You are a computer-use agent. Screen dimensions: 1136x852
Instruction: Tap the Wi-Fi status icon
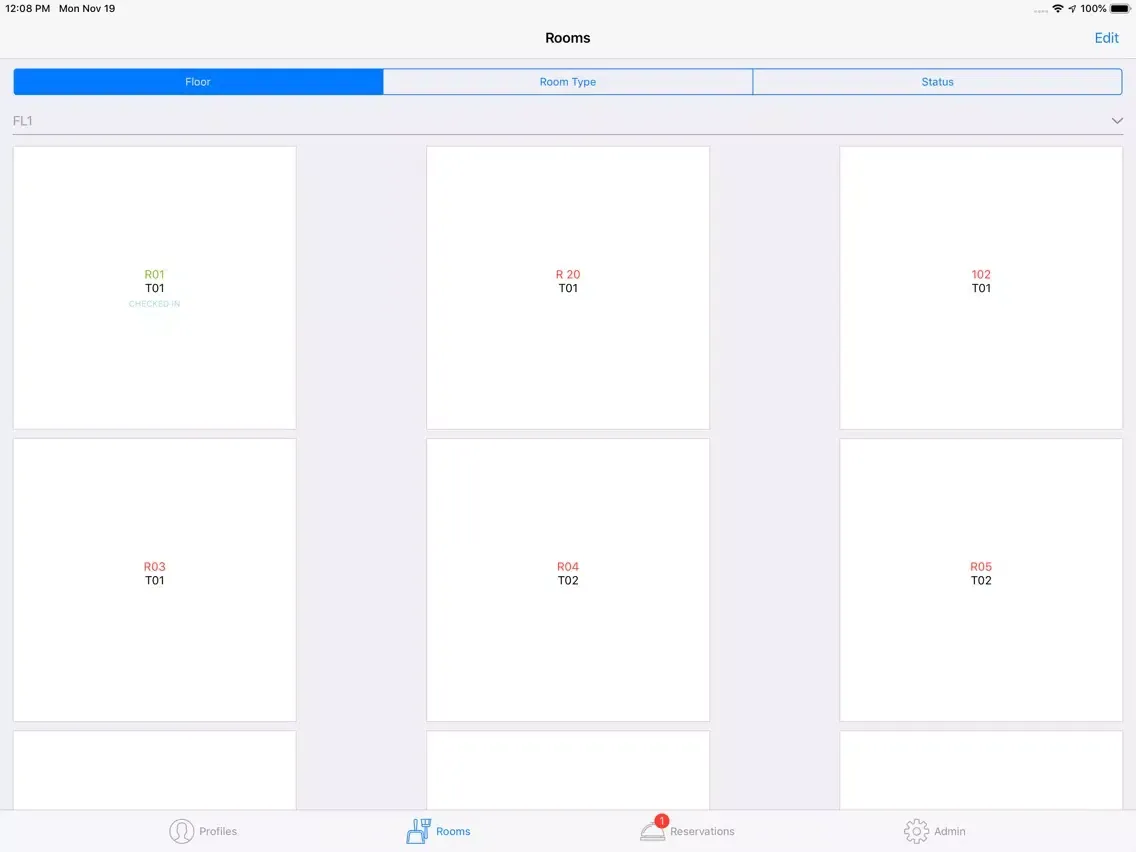click(1058, 9)
